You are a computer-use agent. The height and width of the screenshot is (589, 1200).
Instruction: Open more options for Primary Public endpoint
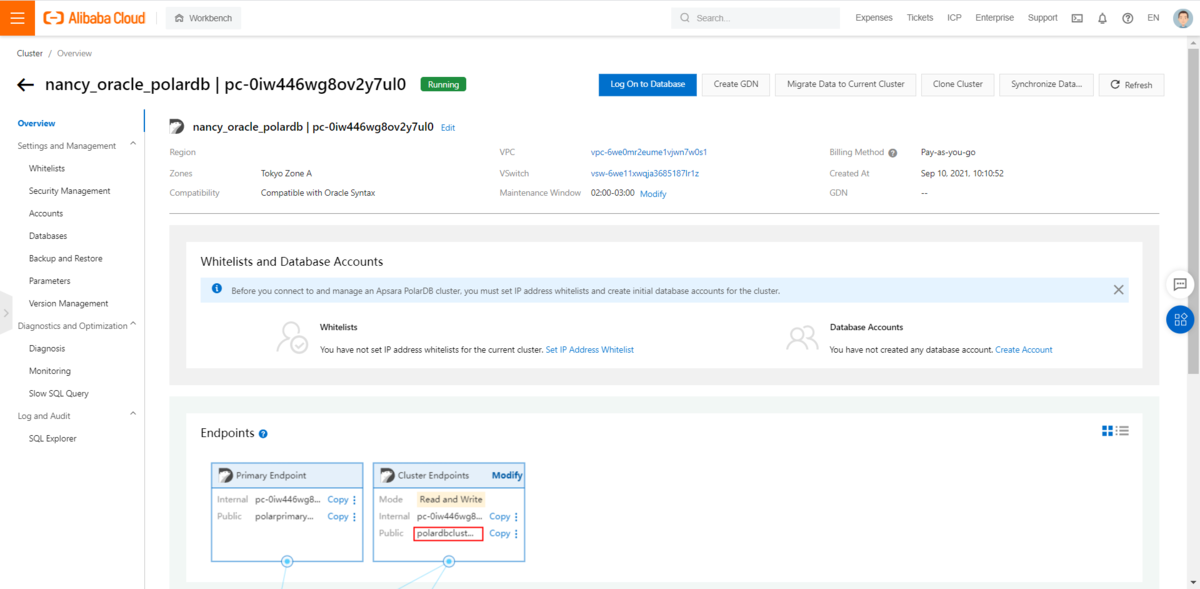pyautogui.click(x=354, y=517)
